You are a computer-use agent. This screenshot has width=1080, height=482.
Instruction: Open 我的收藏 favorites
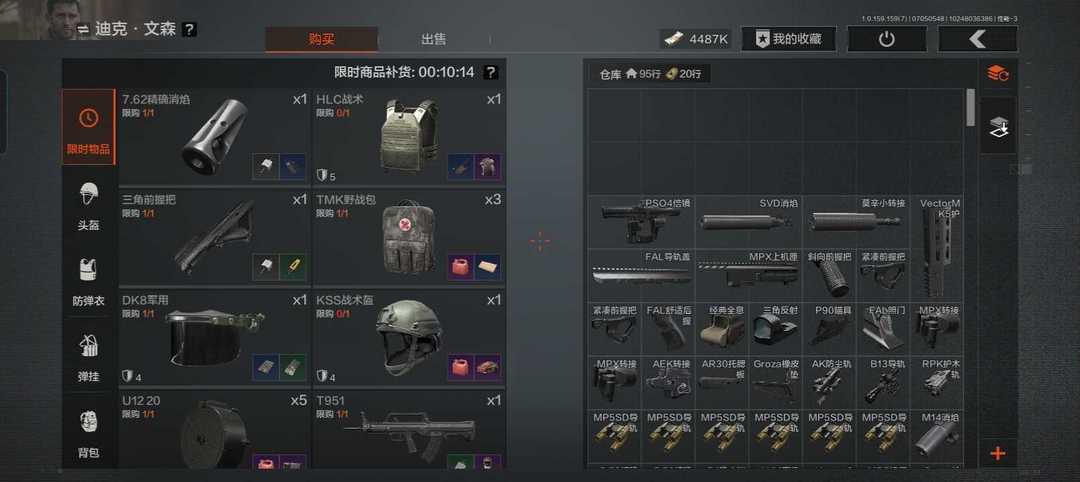pyautogui.click(x=789, y=39)
